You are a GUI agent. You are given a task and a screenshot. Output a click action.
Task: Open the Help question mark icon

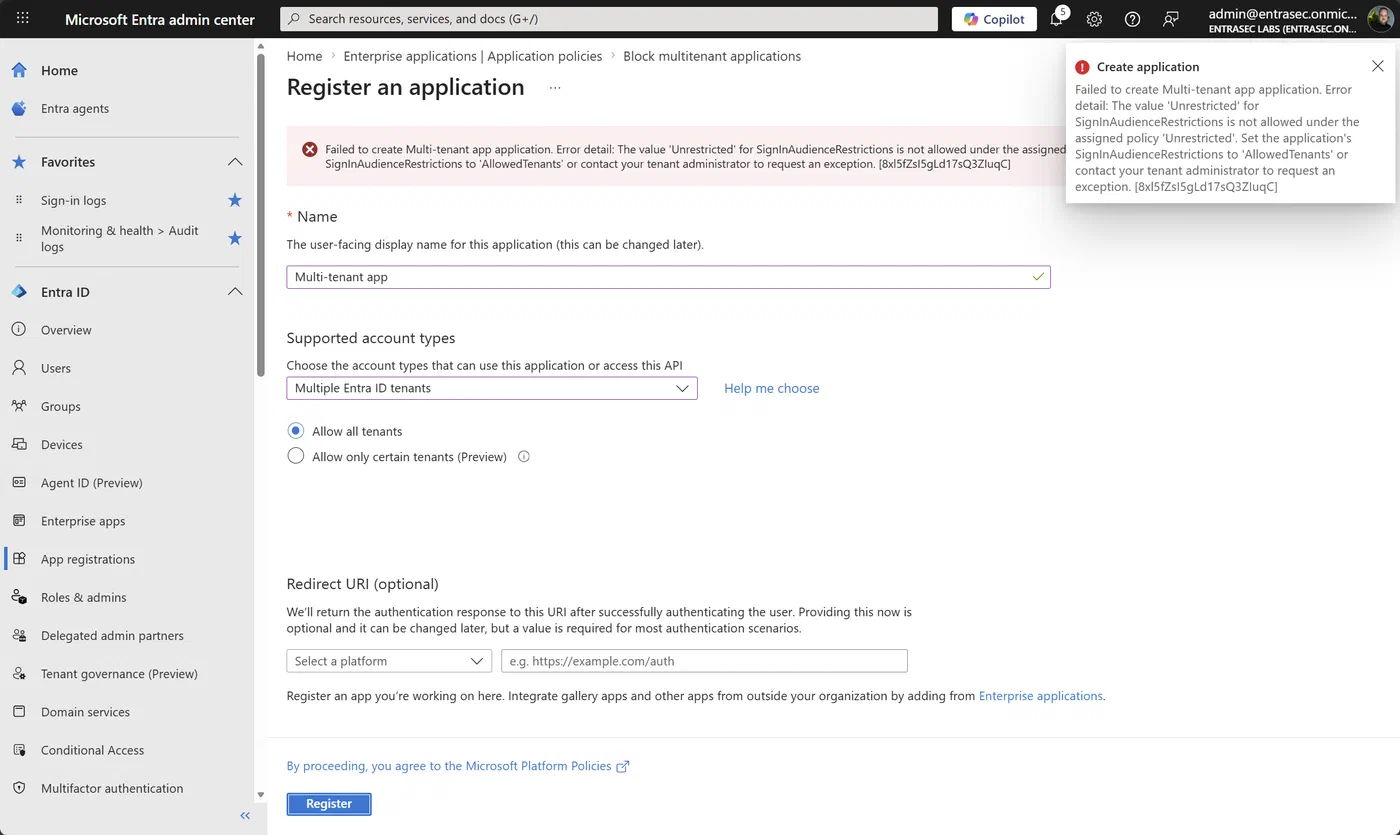[1132, 19]
